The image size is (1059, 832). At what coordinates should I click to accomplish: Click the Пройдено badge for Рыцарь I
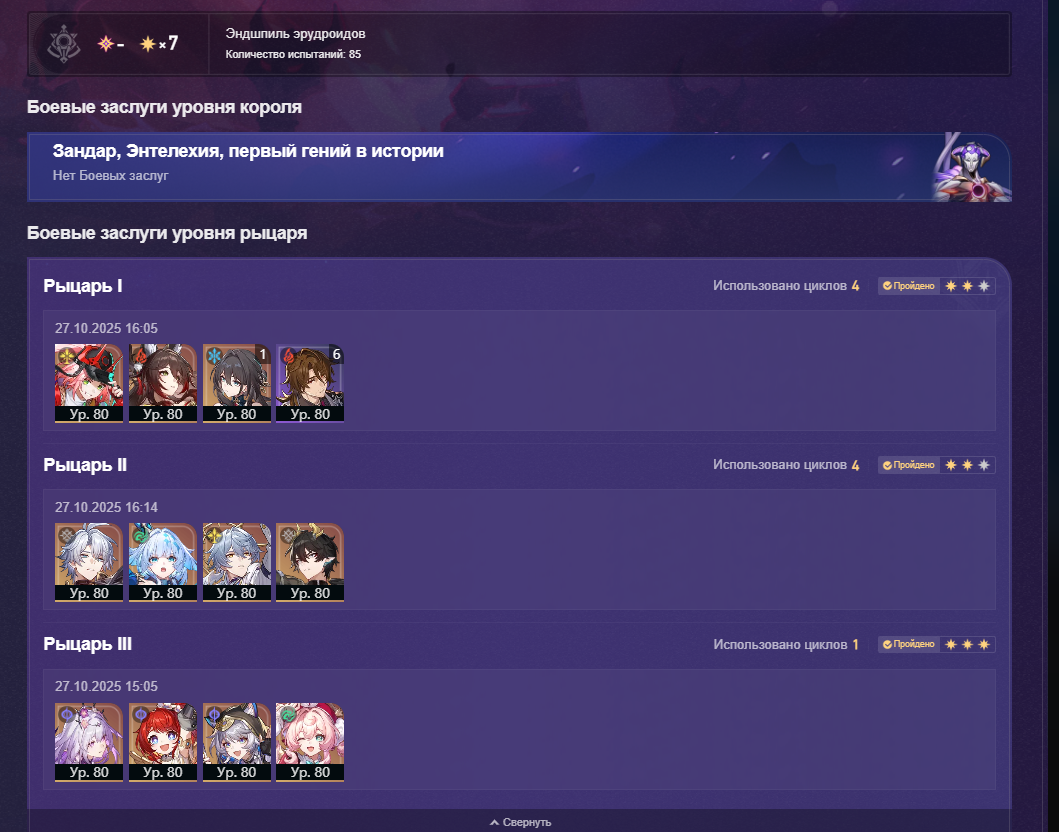pyautogui.click(x=908, y=286)
